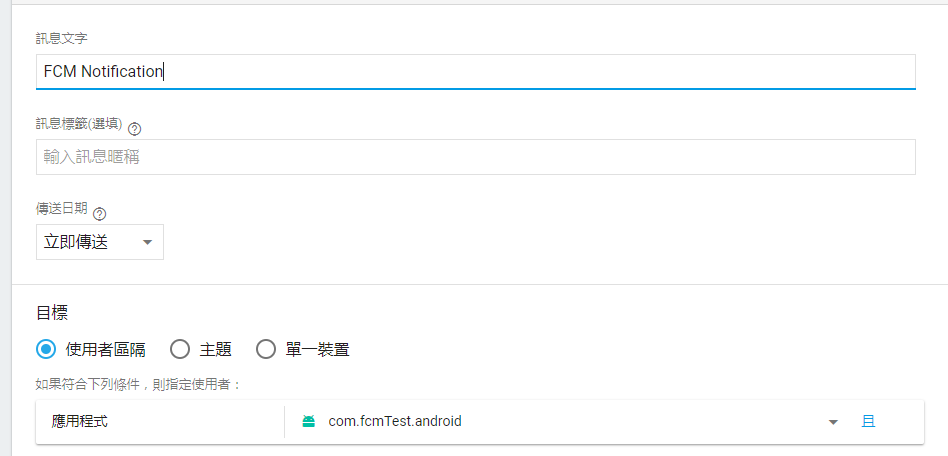This screenshot has height=456, width=948.
Task: Click the green Android robot icon
Action: point(309,422)
